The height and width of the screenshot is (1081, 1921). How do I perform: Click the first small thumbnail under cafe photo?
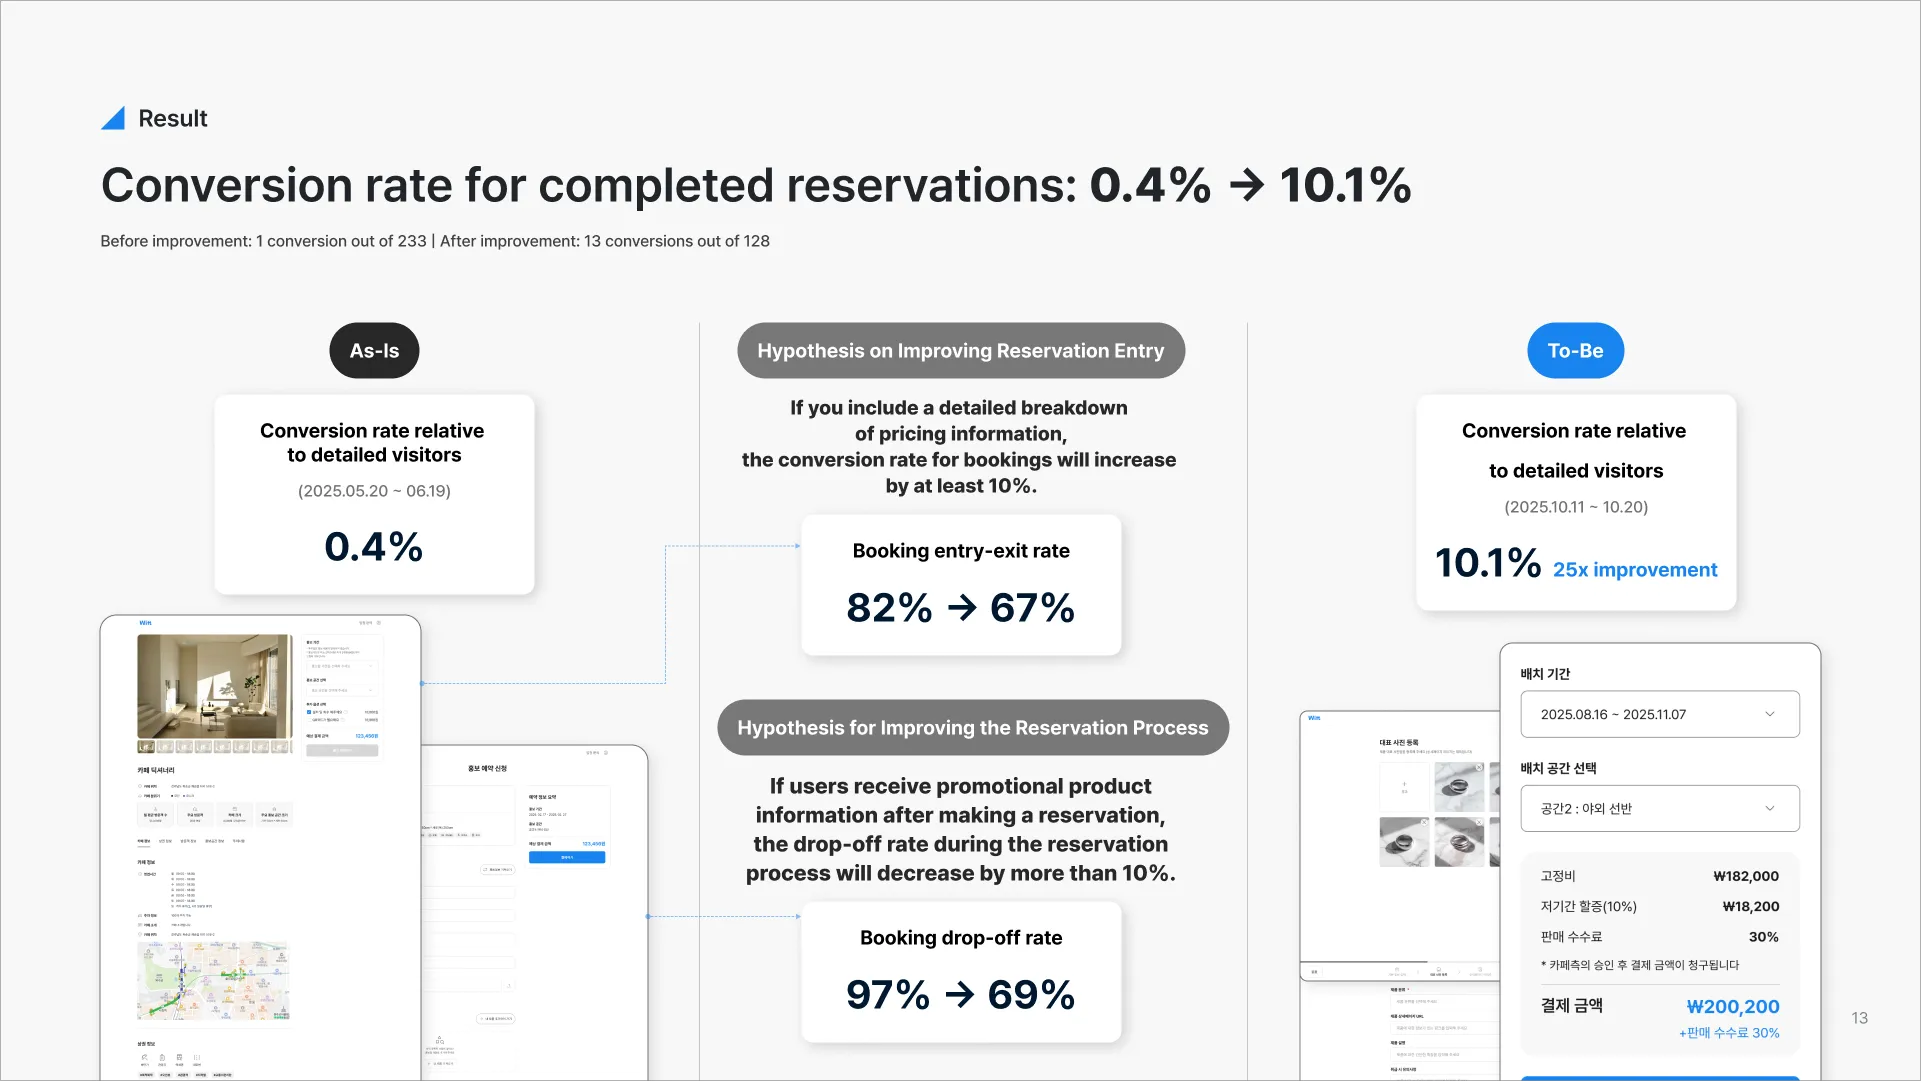coord(146,747)
